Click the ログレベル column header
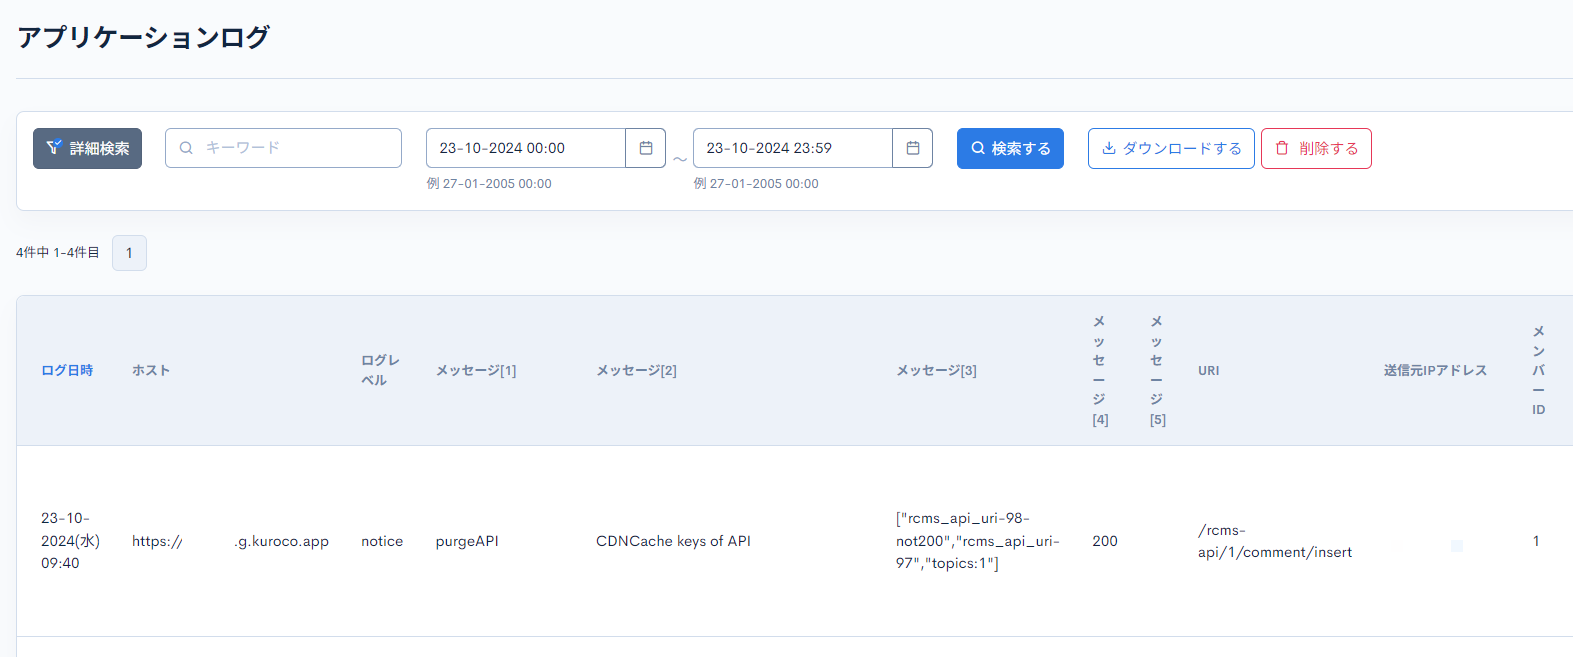This screenshot has height=657, width=1573. (380, 370)
